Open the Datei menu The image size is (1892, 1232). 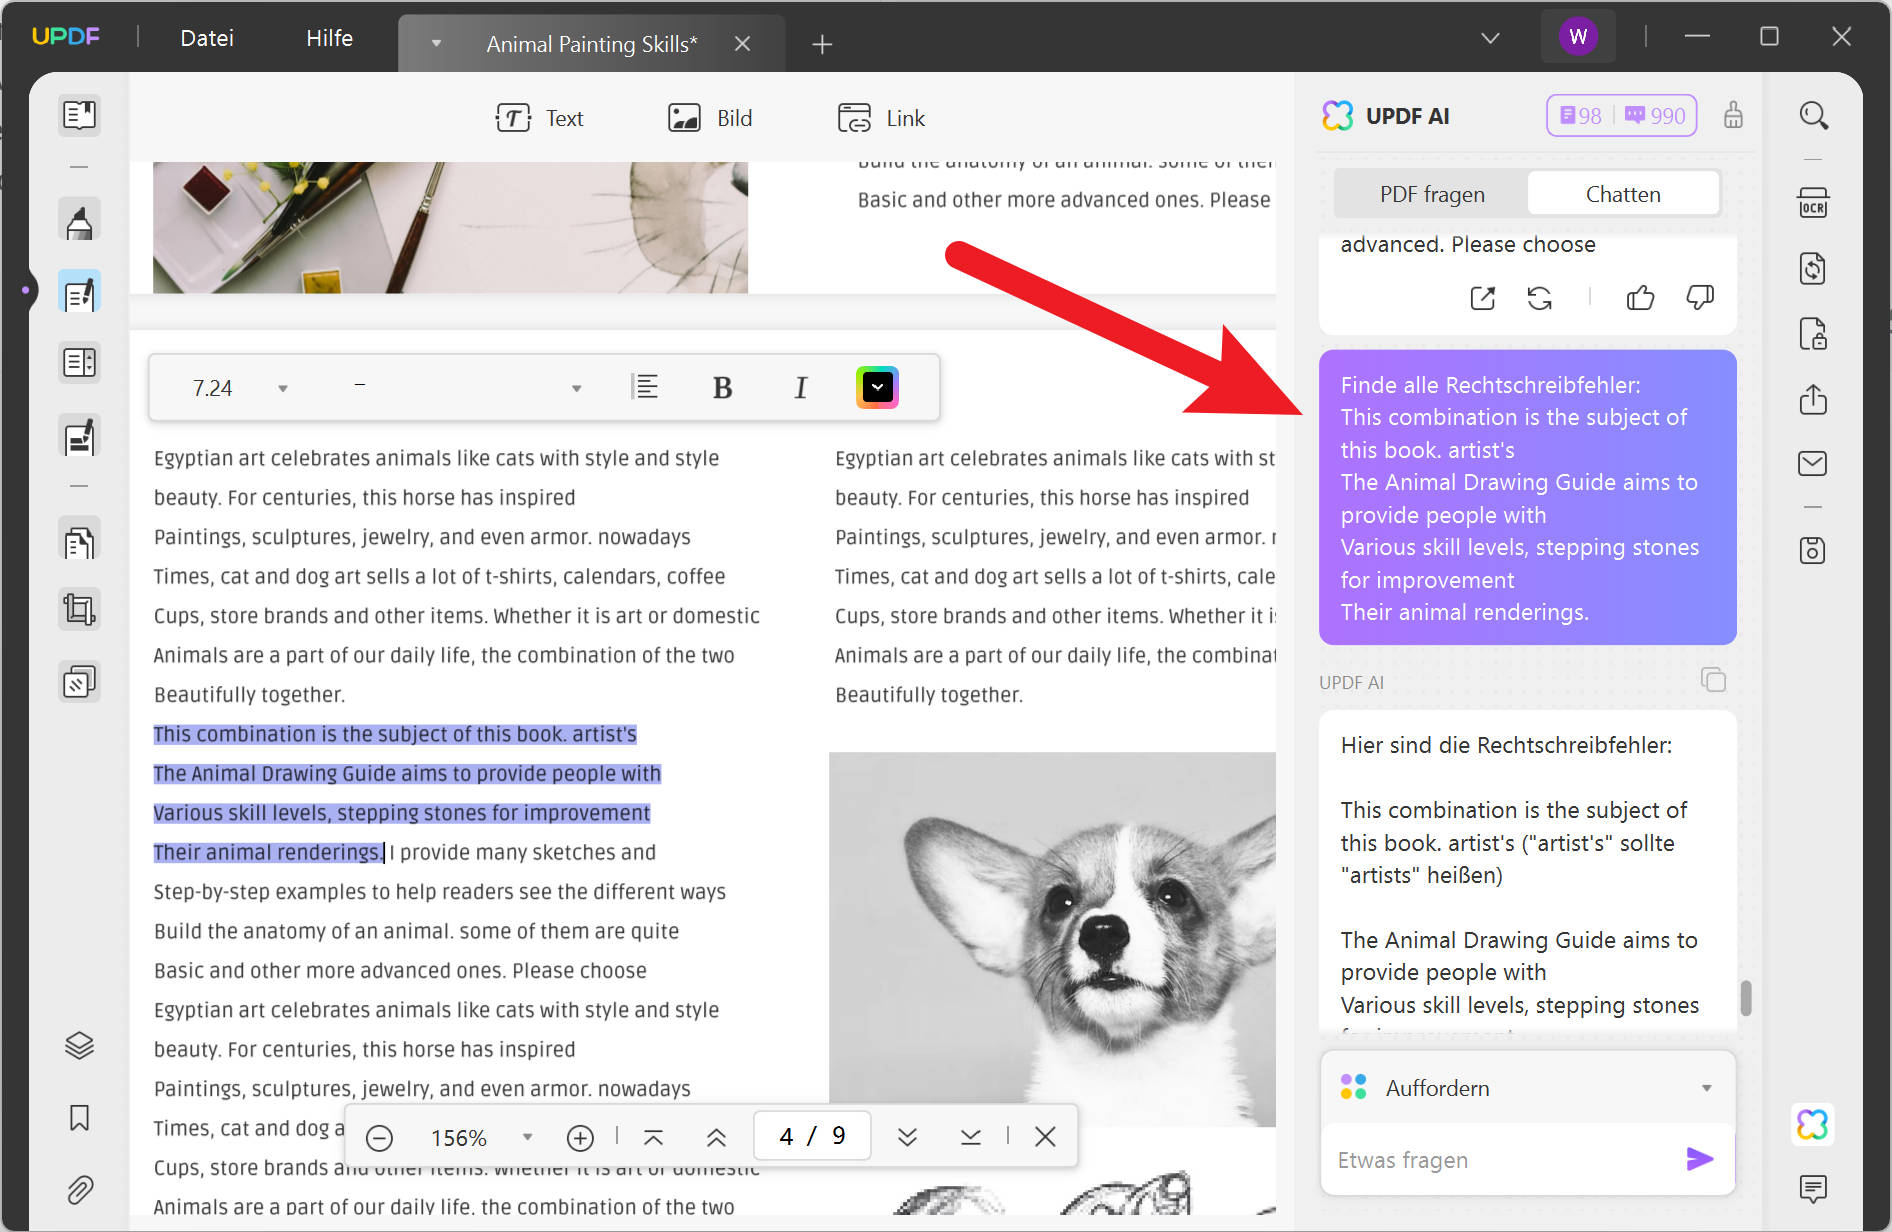207,38
